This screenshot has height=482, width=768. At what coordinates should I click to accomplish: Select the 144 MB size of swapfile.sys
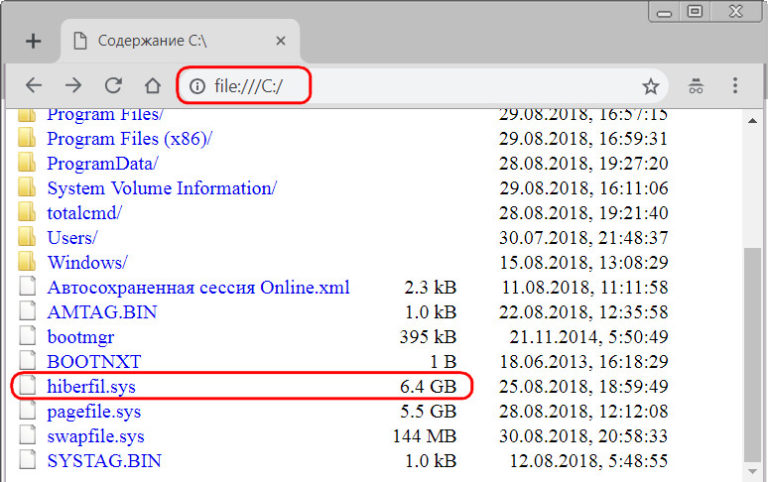pyautogui.click(x=424, y=436)
